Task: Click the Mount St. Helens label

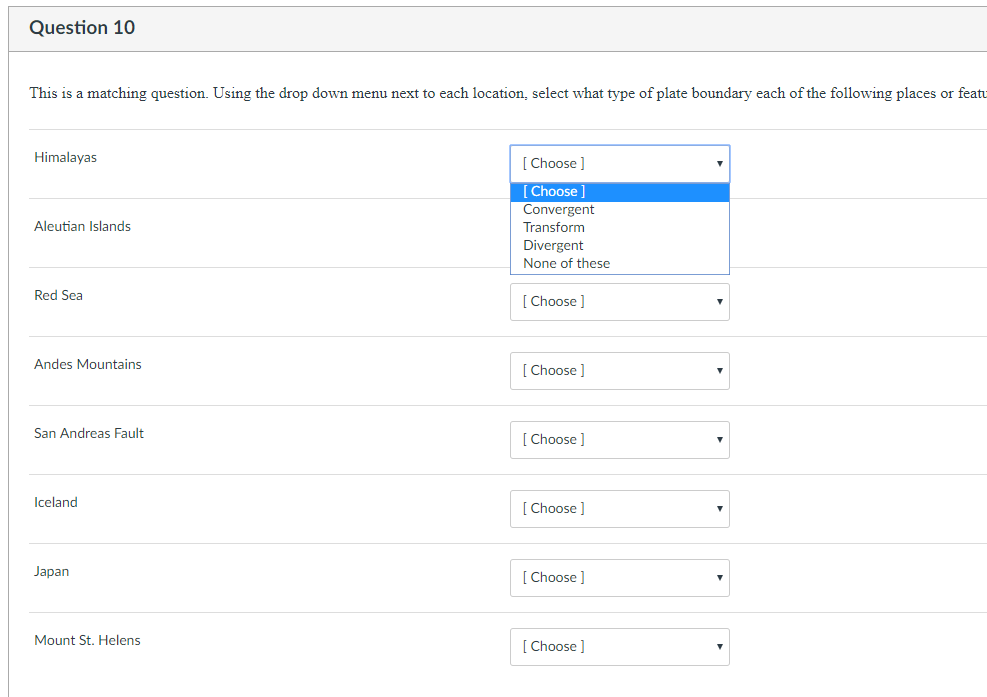Action: tap(87, 640)
